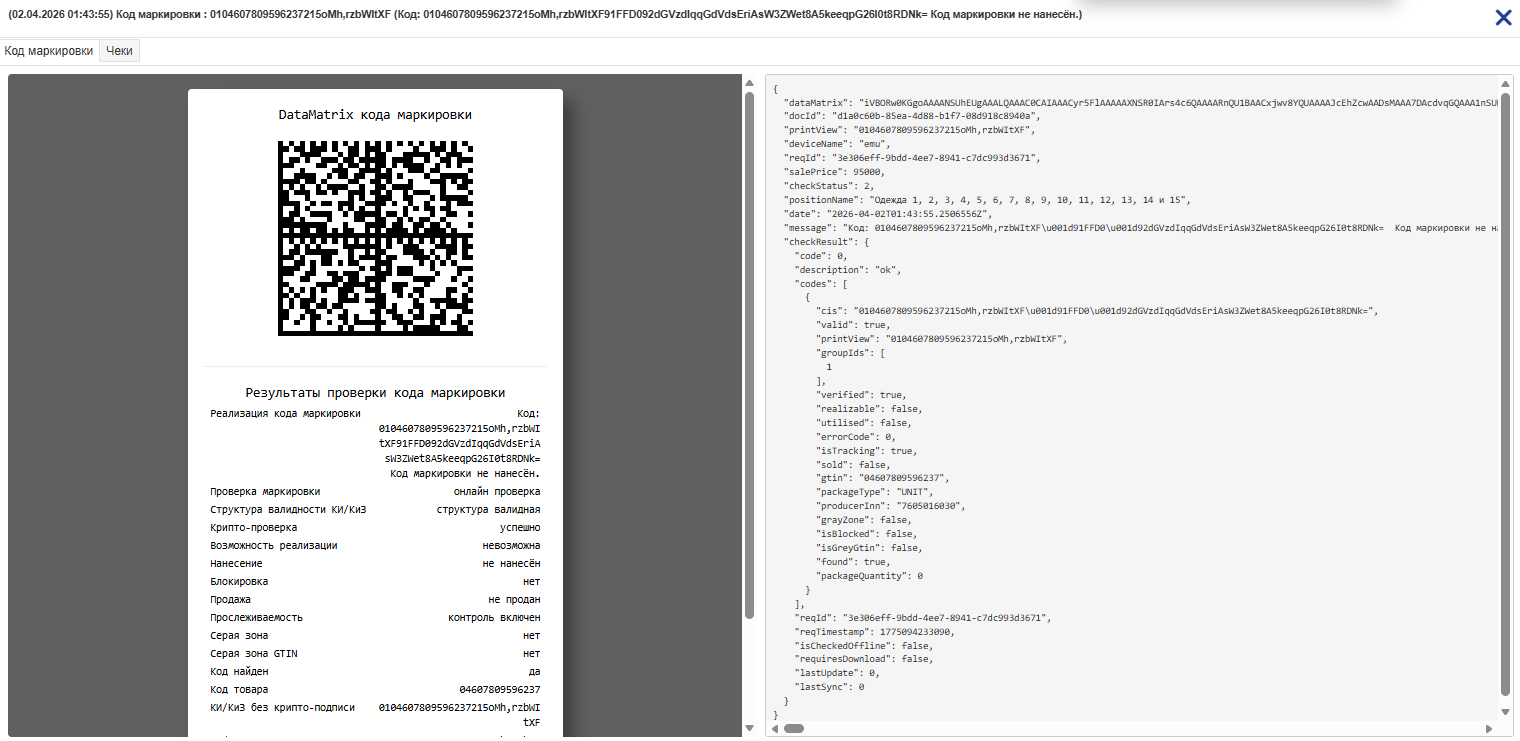The image size is (1520, 741).
Task: Click the DataMatrix barcode image
Action: pos(375,238)
